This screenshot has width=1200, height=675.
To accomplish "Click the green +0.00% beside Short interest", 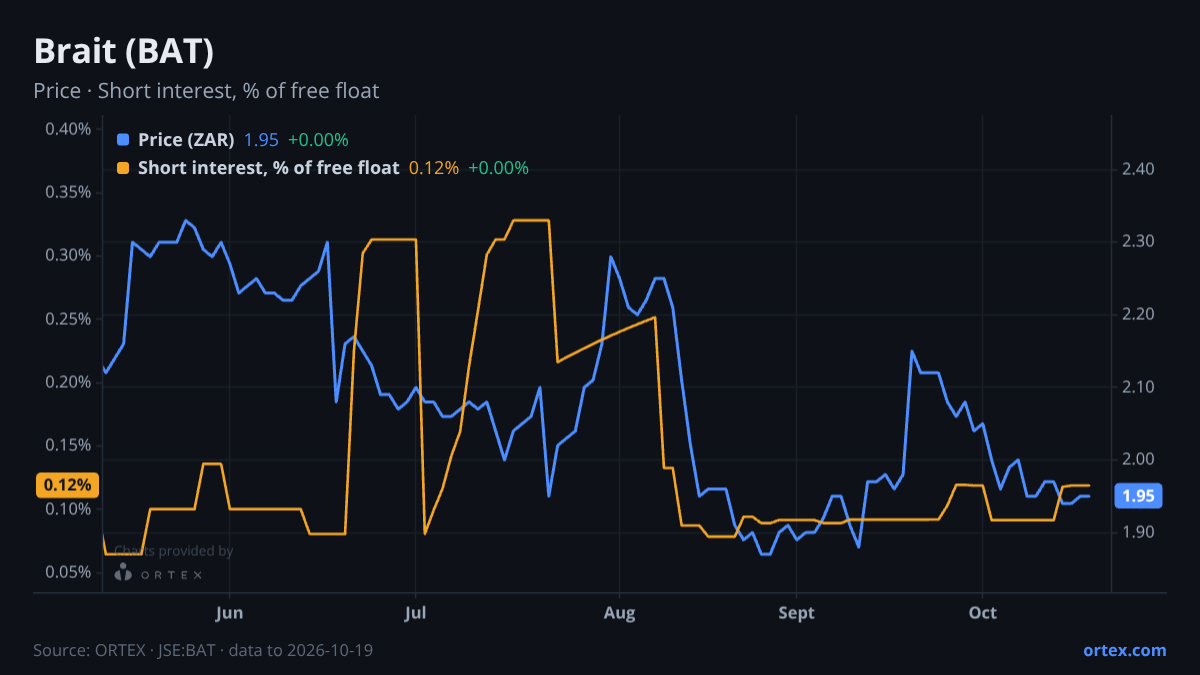I will 498,168.
